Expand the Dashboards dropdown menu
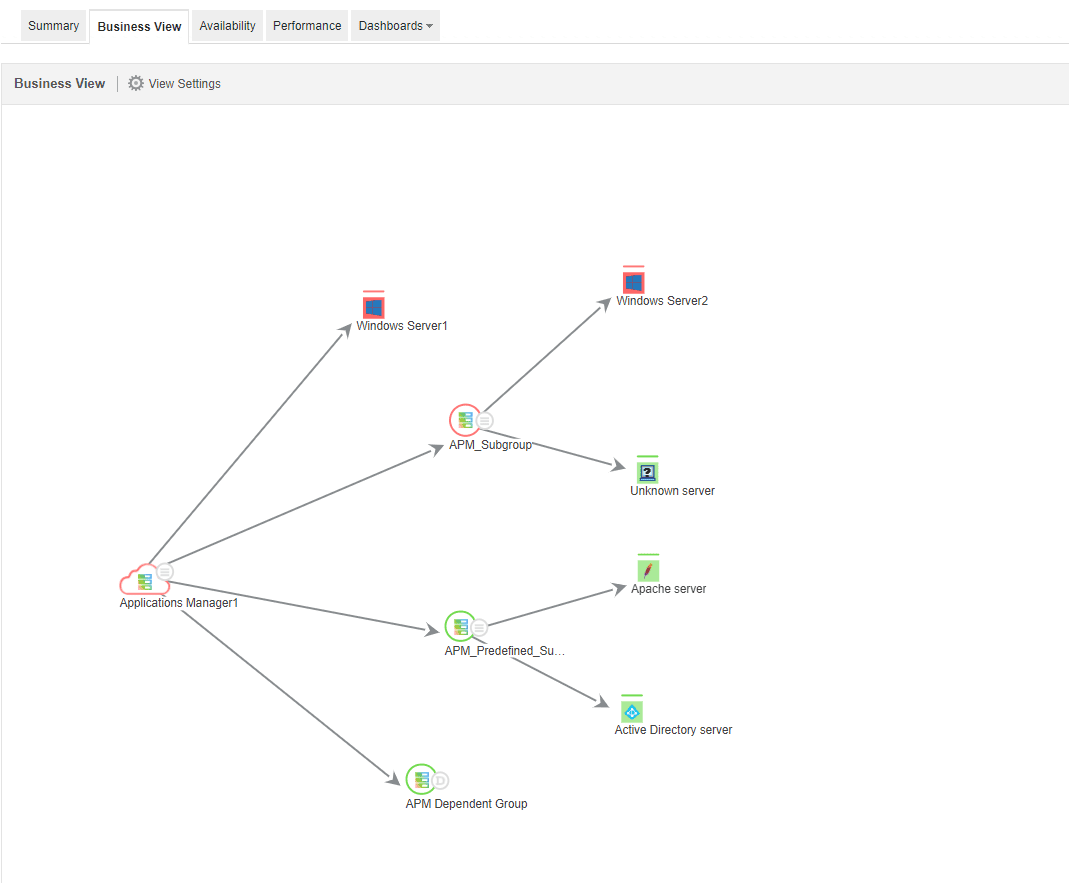This screenshot has height=883, width=1069. pos(395,26)
